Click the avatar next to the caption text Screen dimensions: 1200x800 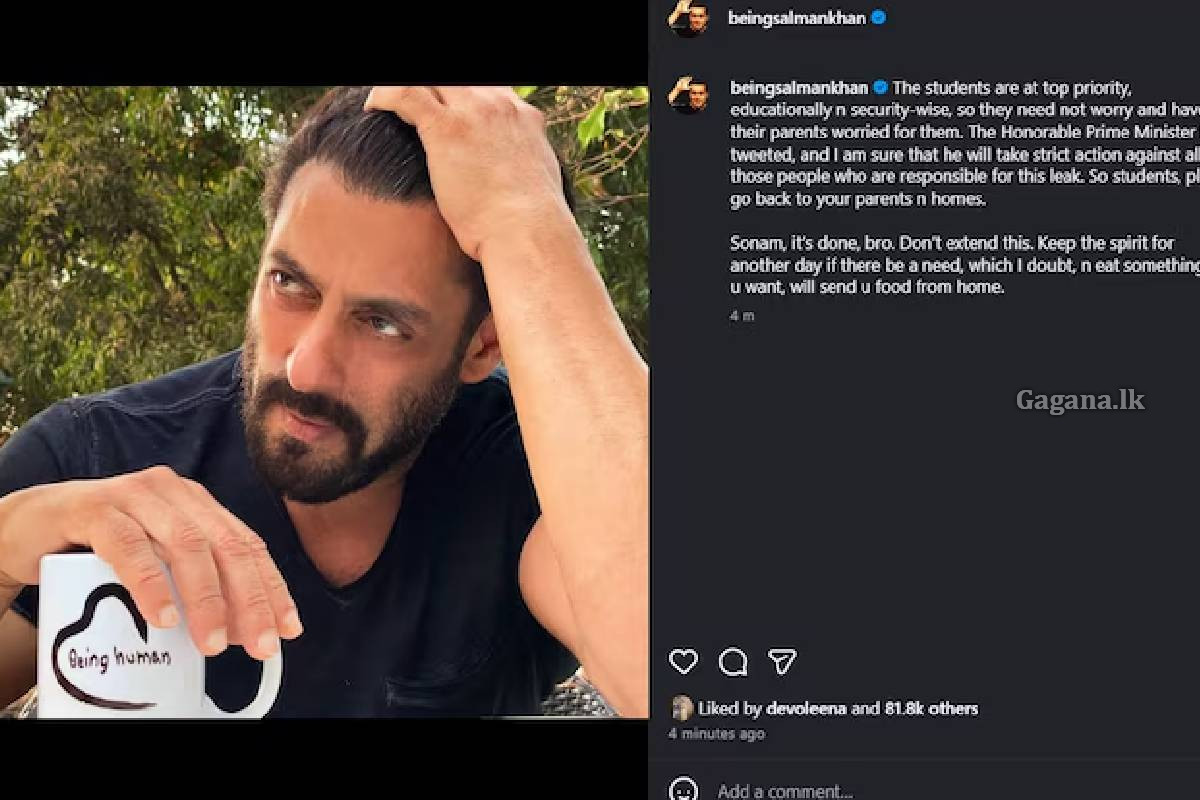pyautogui.click(x=689, y=95)
